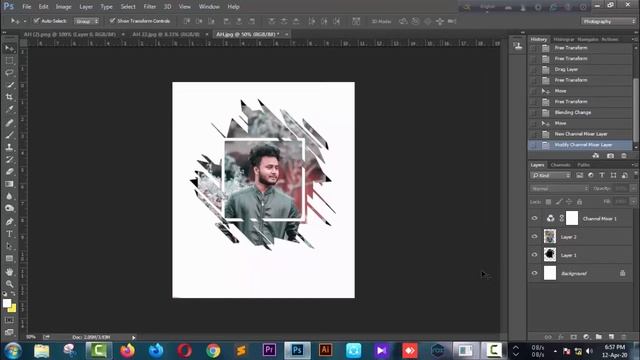Select the Blur tool
The width and height of the screenshot is (640, 360).
[x=9, y=196]
